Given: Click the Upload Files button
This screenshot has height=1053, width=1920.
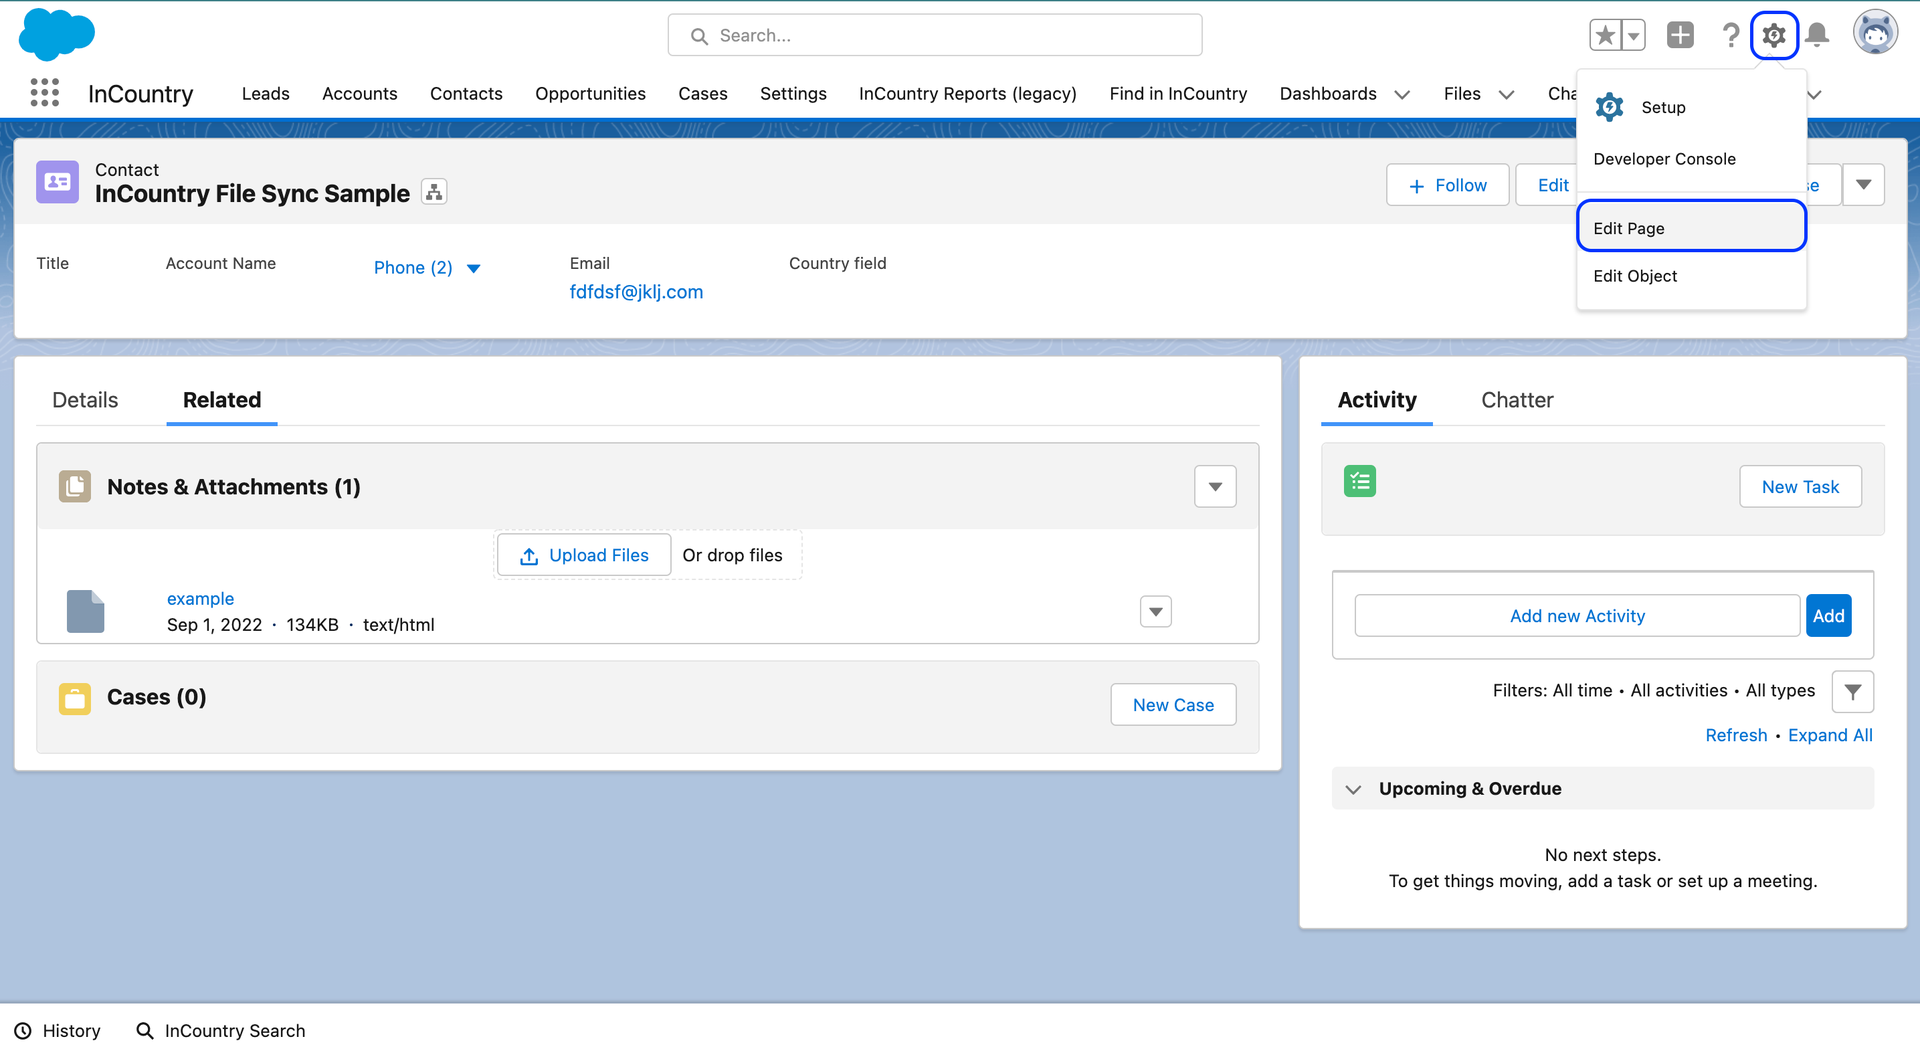Looking at the screenshot, I should click(584, 555).
